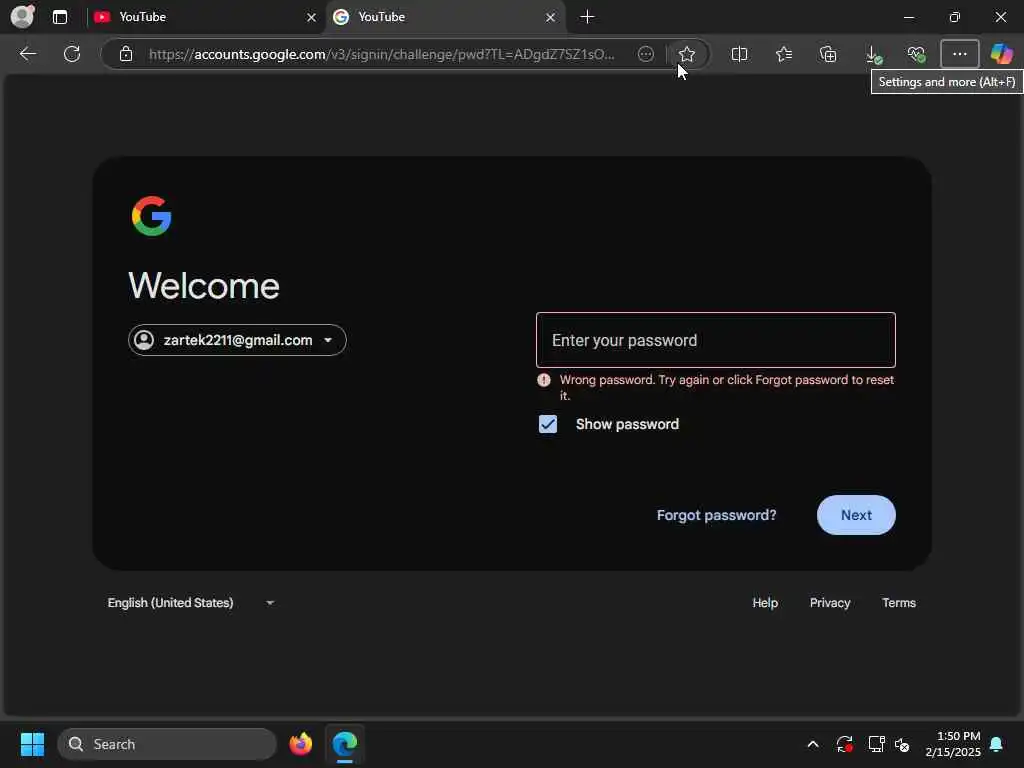Click the taskbar Search box
Viewport: 1024px width, 768px height.
click(167, 744)
